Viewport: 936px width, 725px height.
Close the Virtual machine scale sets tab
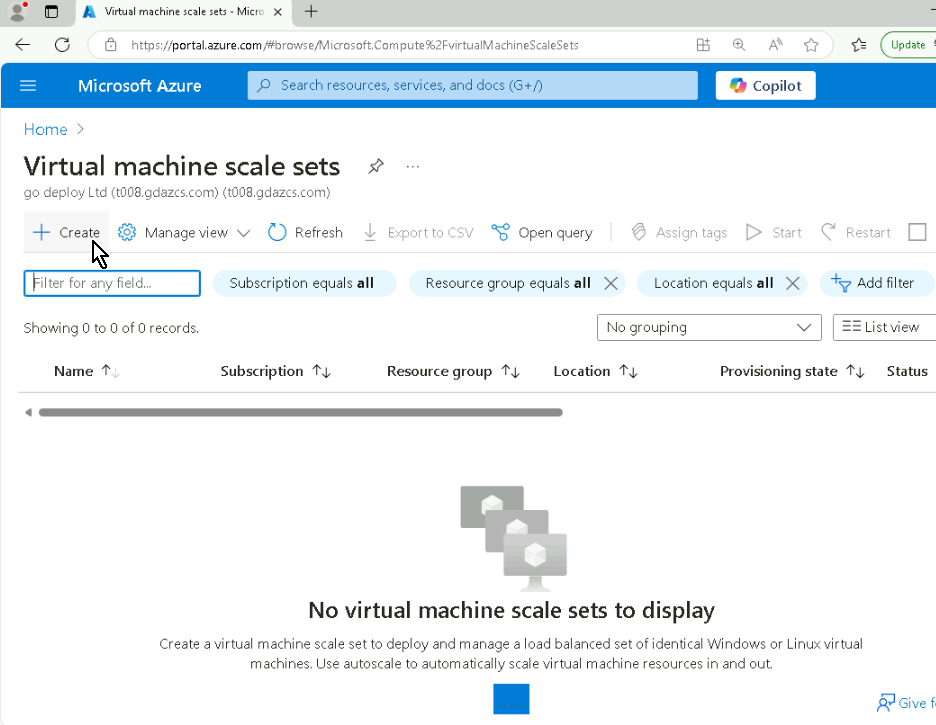coord(278,12)
